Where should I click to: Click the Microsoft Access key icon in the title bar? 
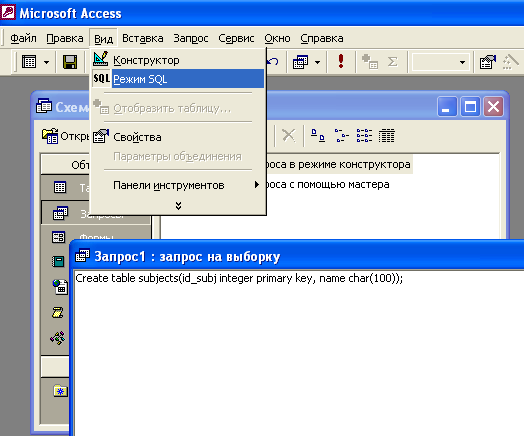[x=8, y=12]
